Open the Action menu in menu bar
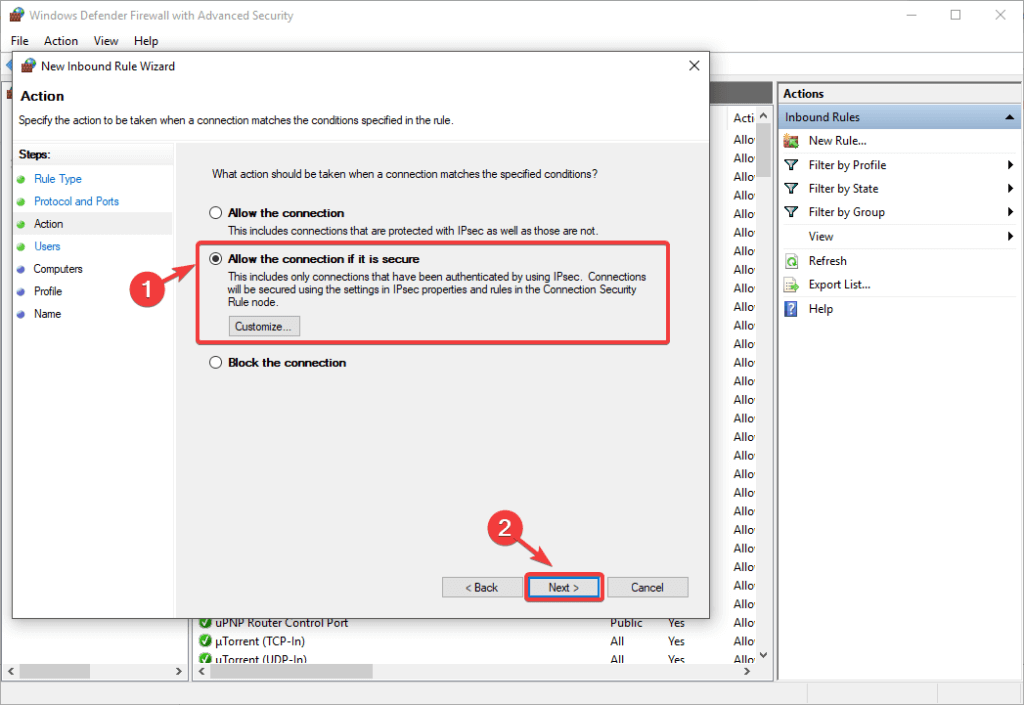 coord(61,41)
